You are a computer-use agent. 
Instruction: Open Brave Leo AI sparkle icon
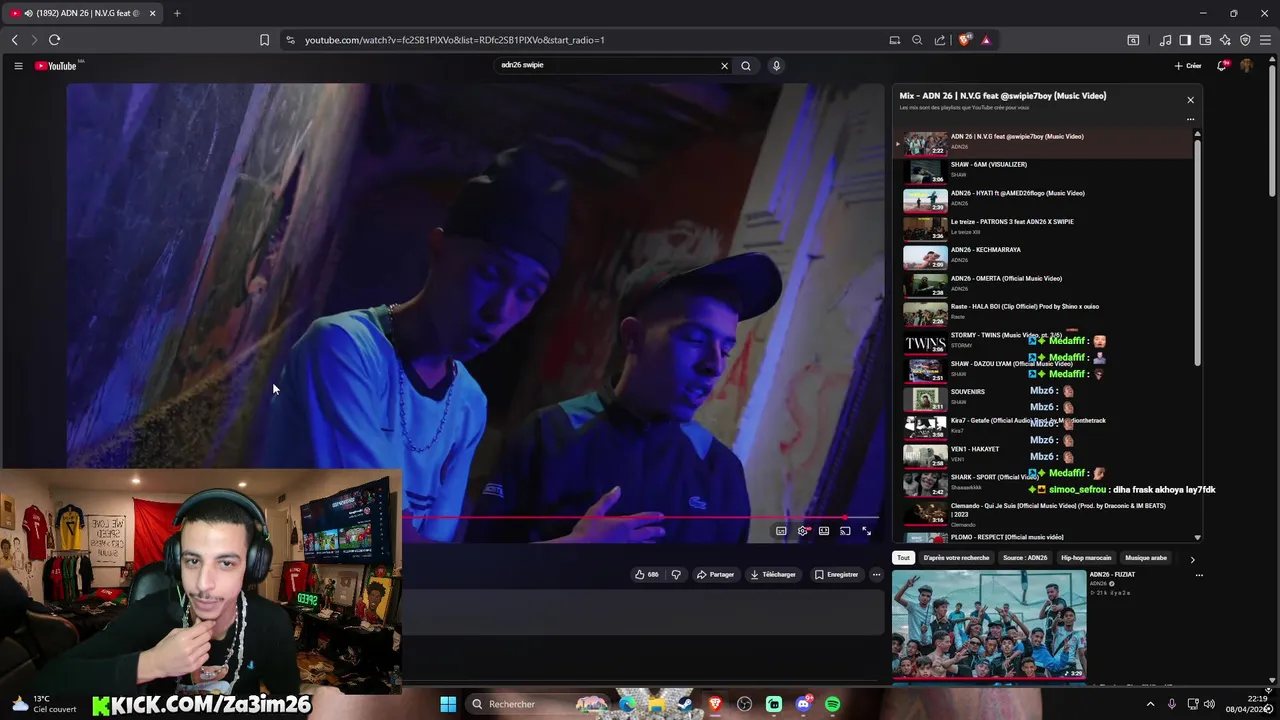[x=1225, y=40]
